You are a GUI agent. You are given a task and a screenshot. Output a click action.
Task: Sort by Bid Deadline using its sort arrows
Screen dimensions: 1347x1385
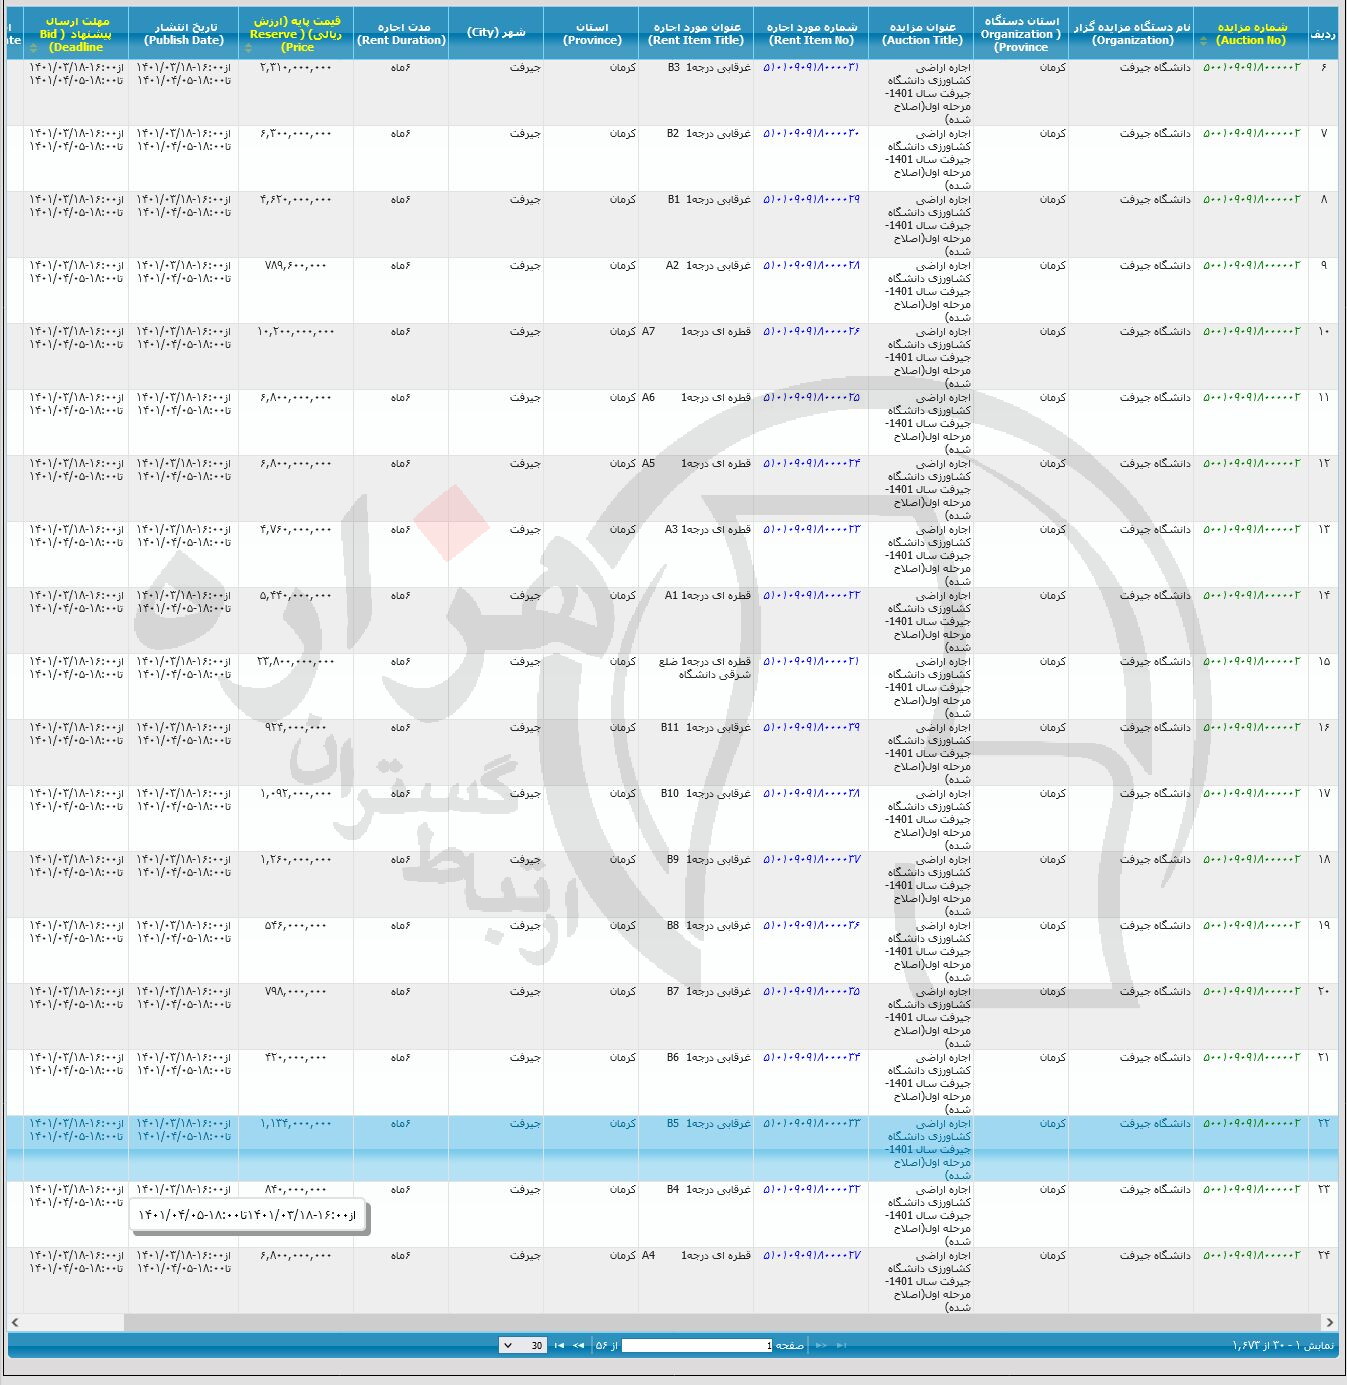tap(33, 47)
